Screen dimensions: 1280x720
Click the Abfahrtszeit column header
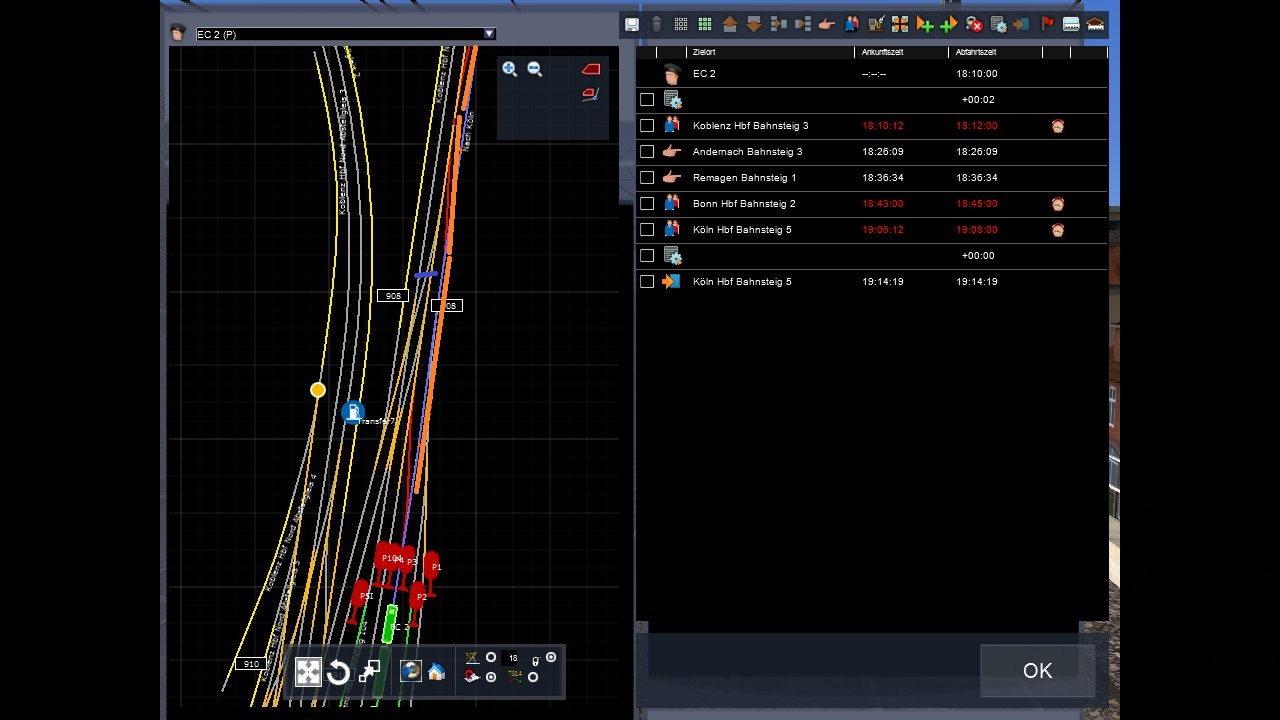[x=976, y=52]
